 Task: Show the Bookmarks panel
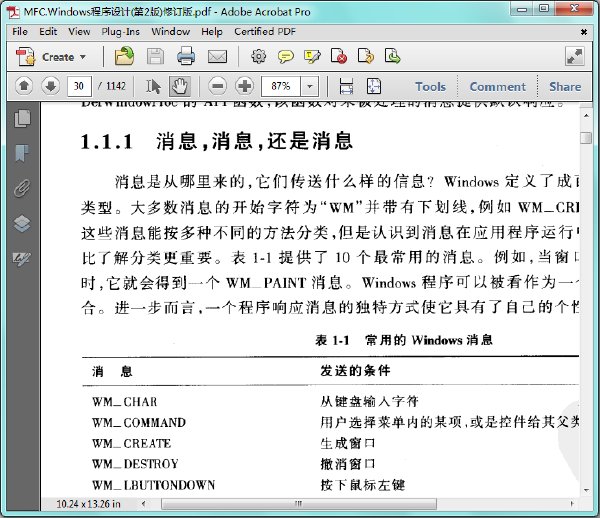tap(22, 153)
